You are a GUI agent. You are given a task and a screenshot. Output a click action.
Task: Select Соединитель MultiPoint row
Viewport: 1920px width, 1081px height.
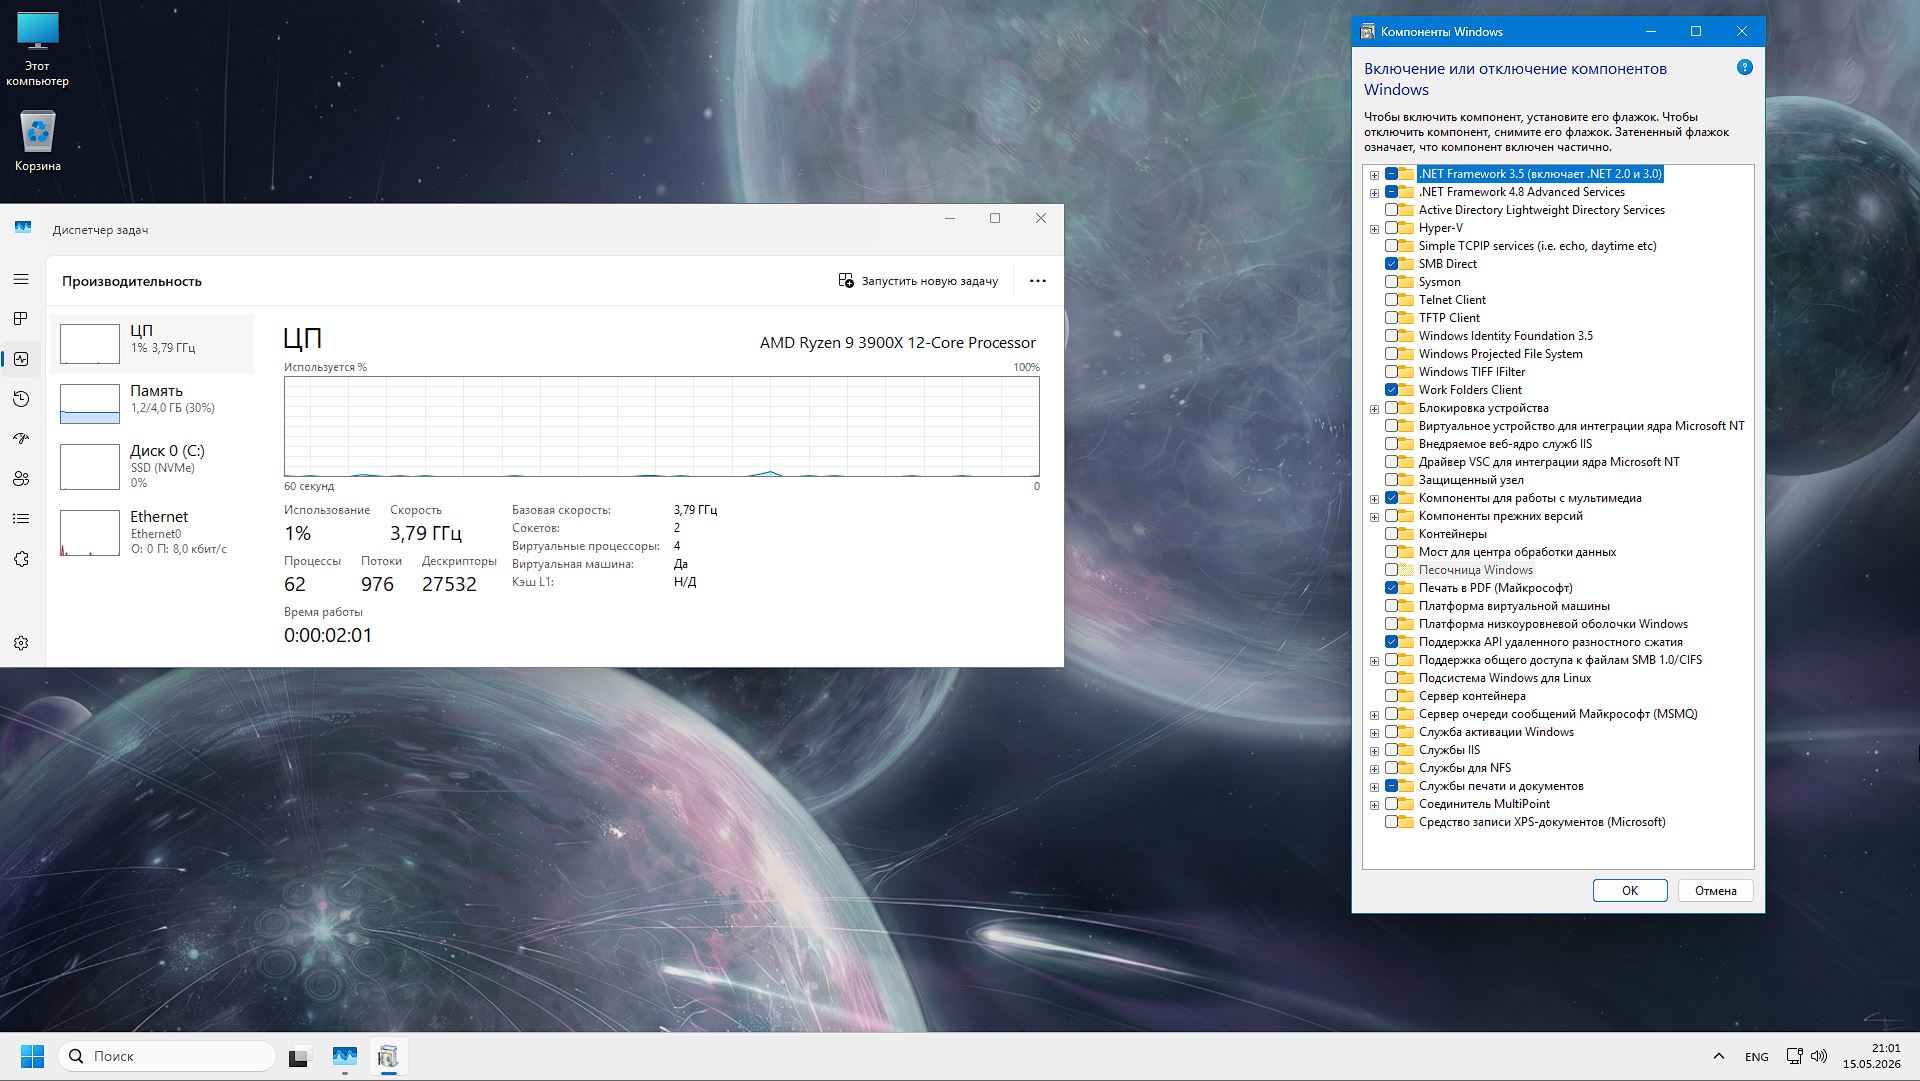click(1484, 804)
